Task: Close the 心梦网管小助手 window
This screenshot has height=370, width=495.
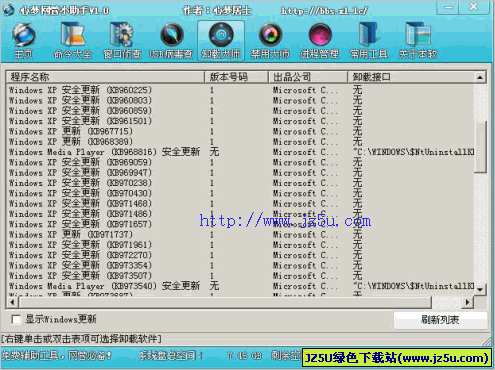Action: (x=474, y=7)
